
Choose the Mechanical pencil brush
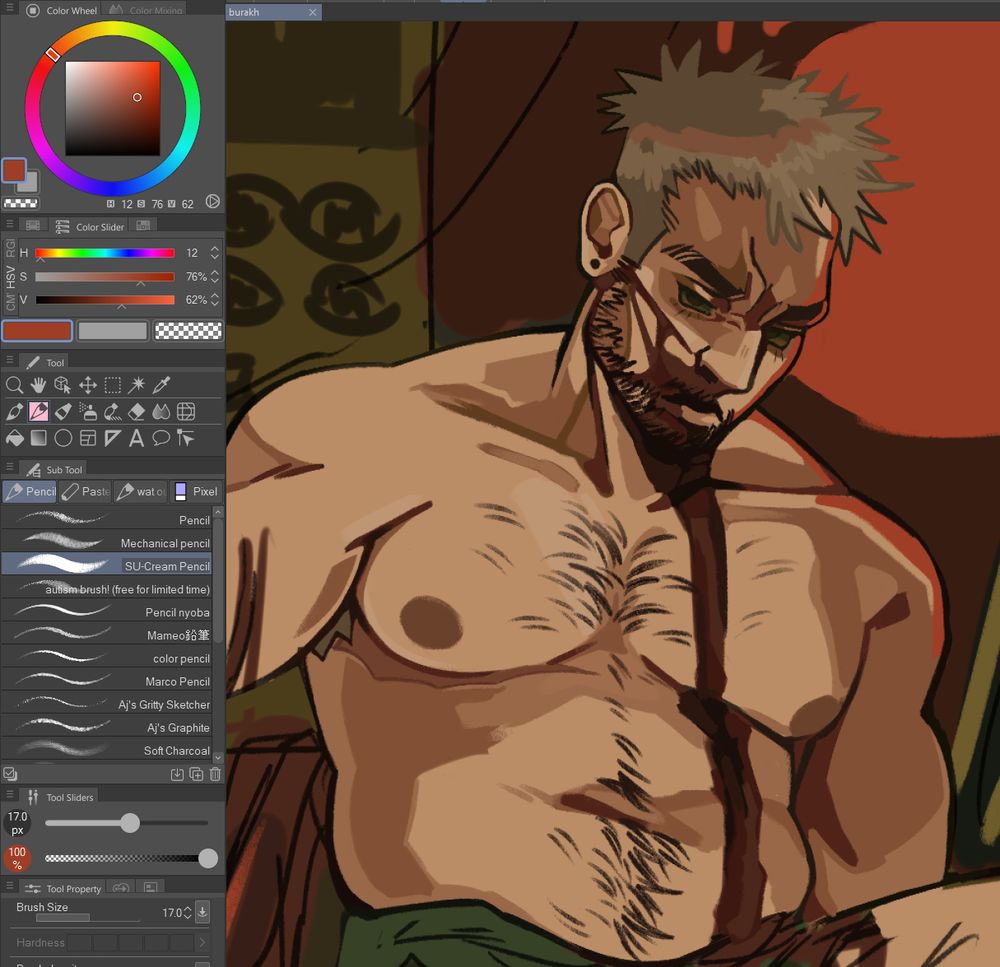point(106,543)
